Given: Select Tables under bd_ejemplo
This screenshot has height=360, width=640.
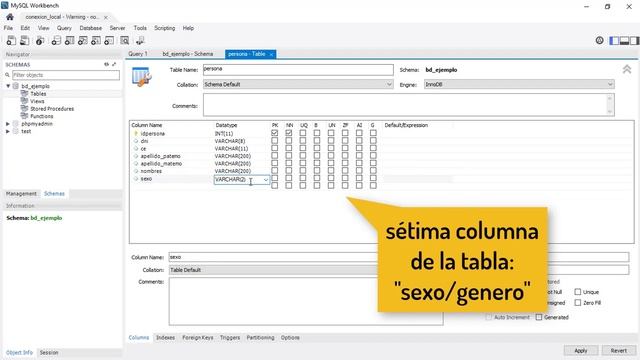Looking at the screenshot, I should coord(38,94).
